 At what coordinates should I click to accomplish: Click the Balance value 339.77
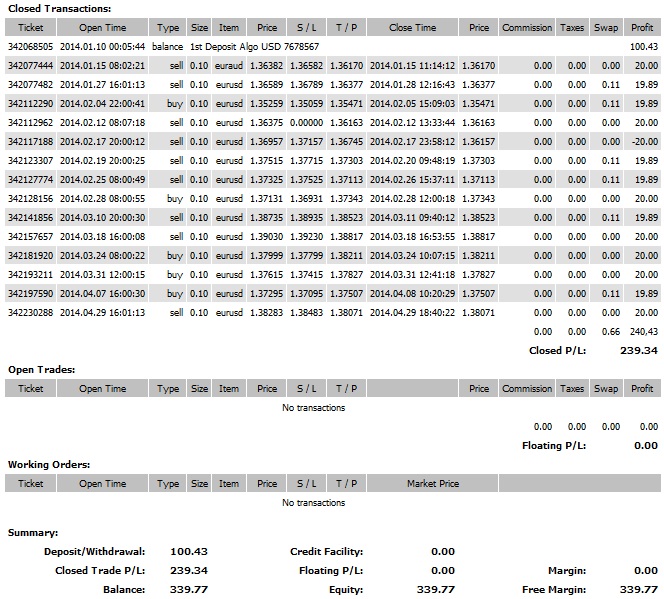click(189, 590)
